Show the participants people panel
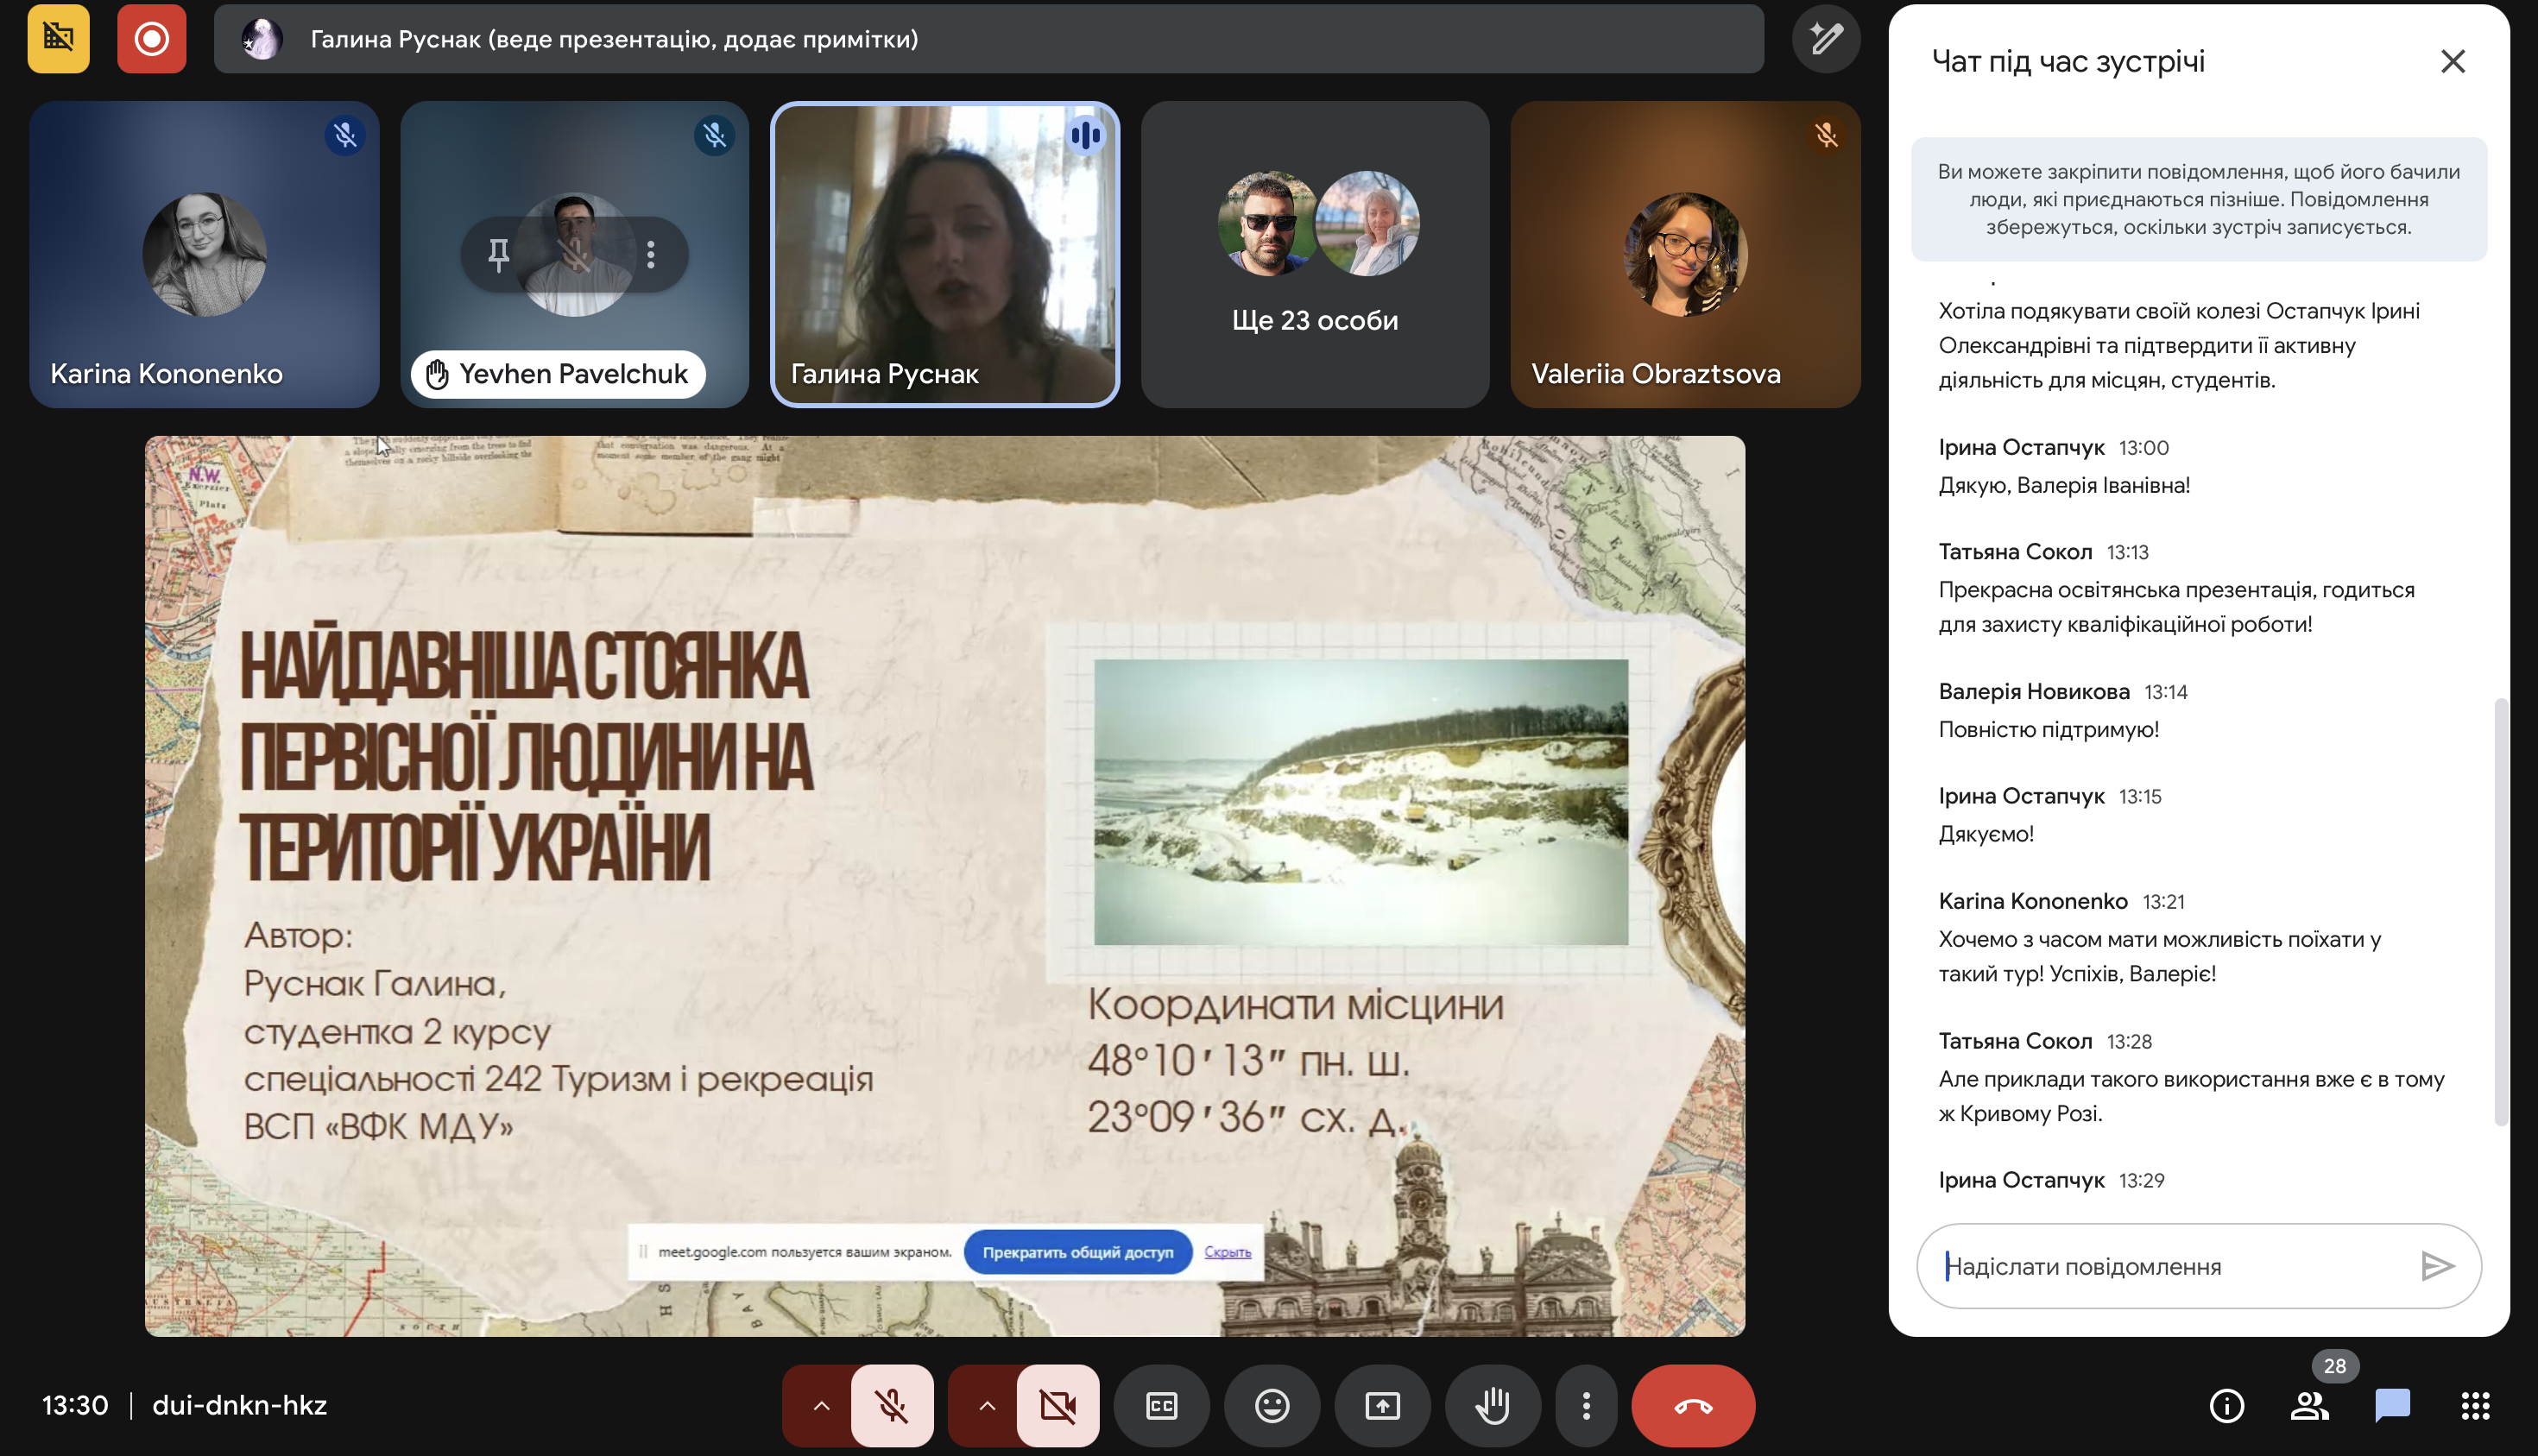 pyautogui.click(x=2308, y=1406)
